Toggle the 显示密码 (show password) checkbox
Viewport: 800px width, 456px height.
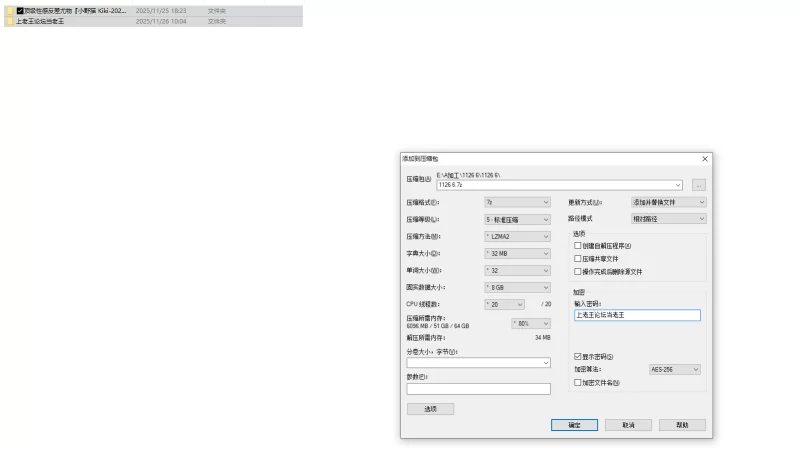coord(578,357)
